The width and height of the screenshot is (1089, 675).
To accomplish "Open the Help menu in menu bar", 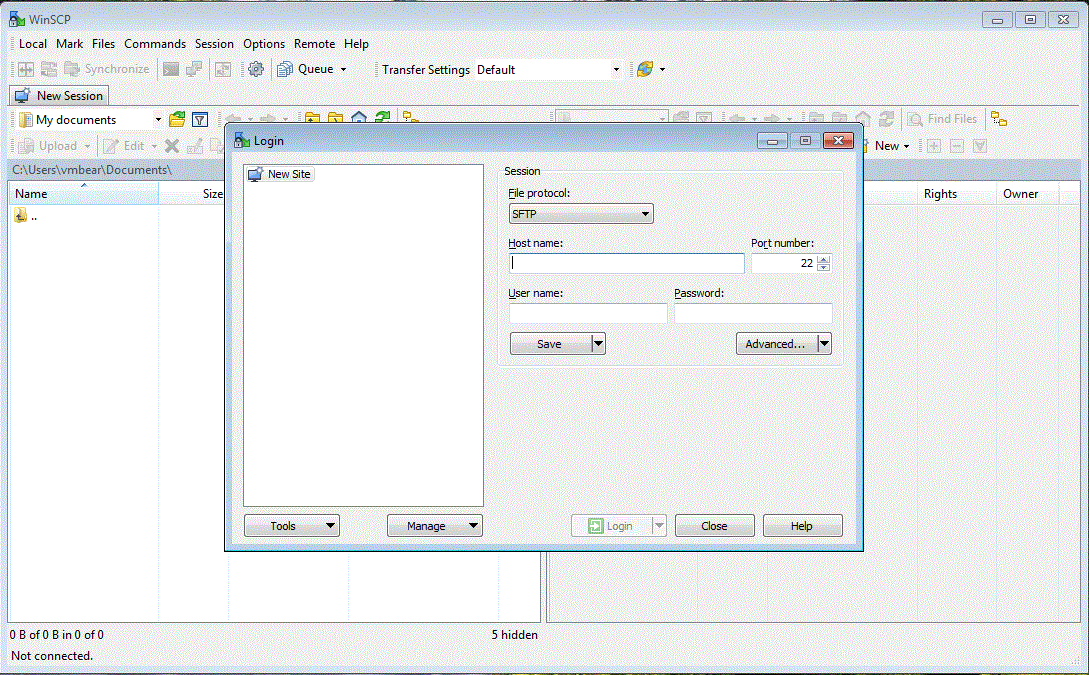I will [x=356, y=44].
